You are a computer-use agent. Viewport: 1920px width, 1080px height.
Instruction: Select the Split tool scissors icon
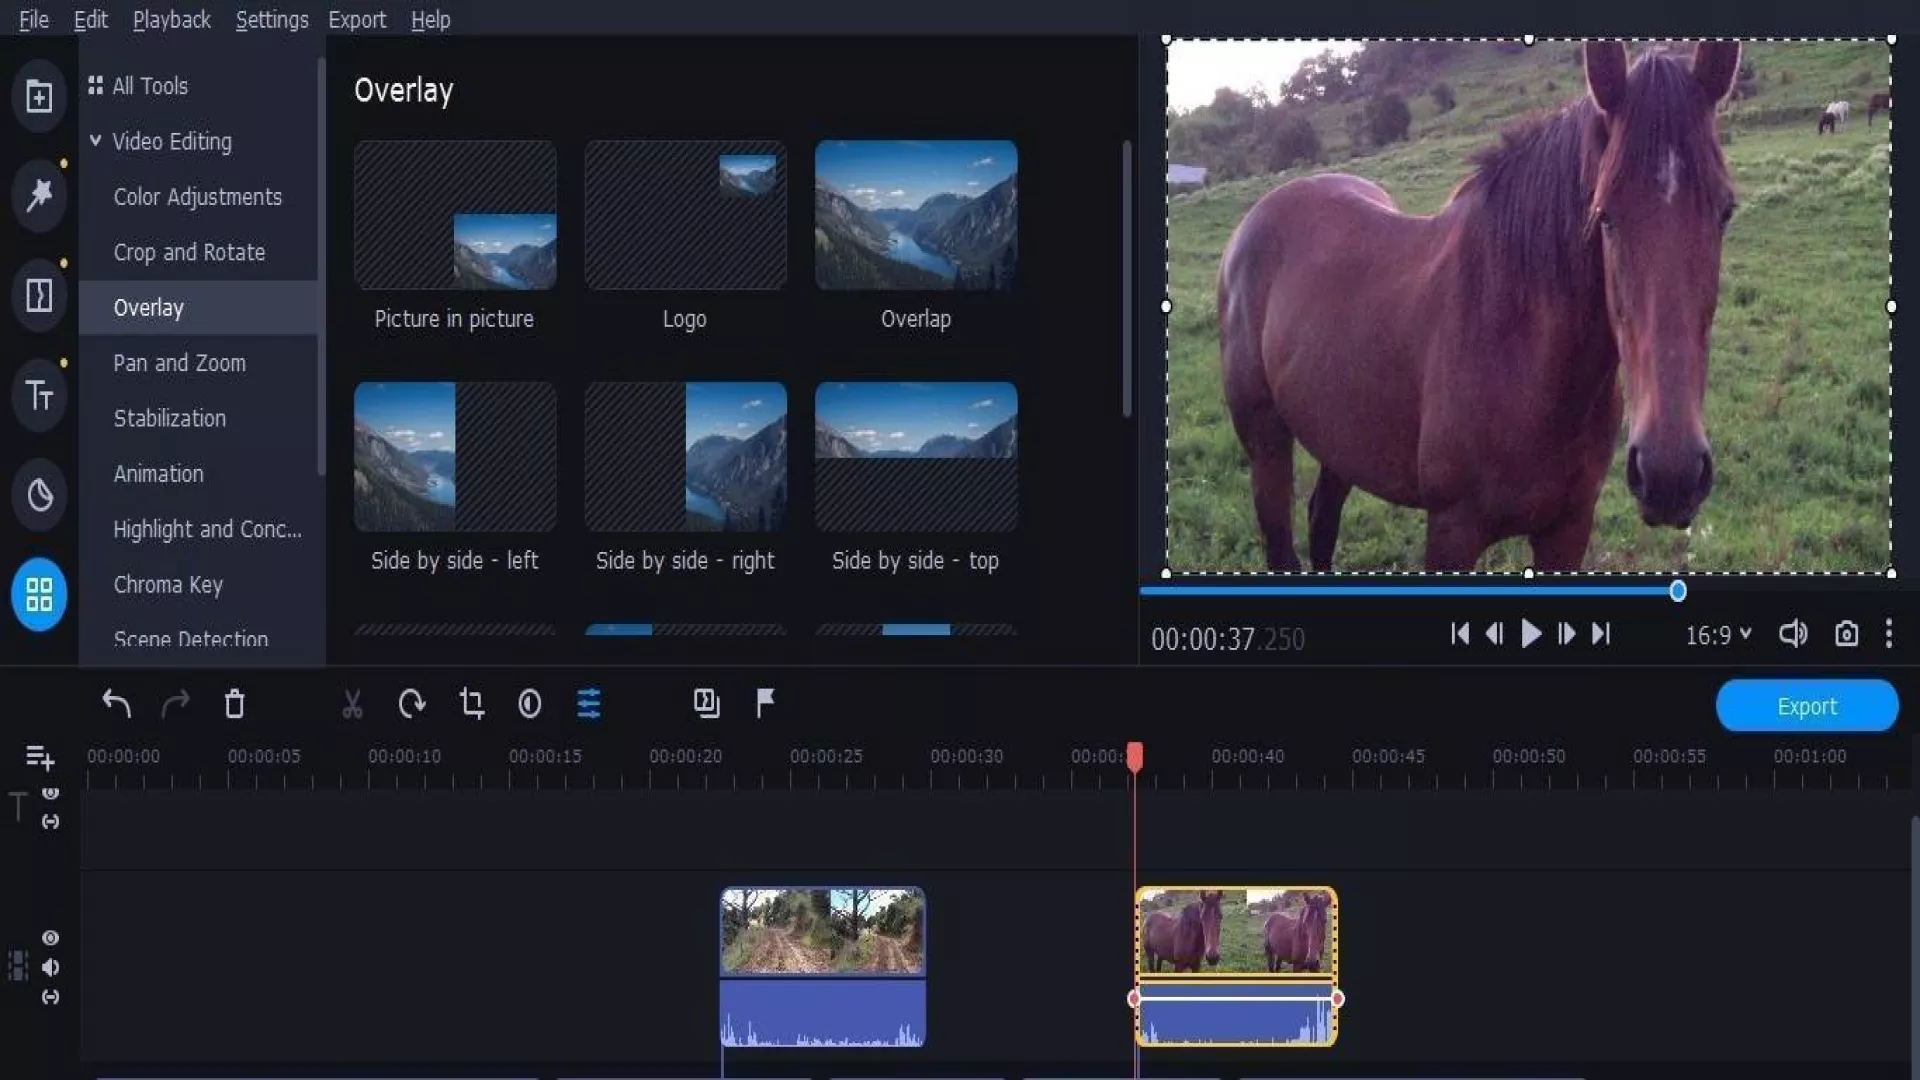click(x=352, y=704)
